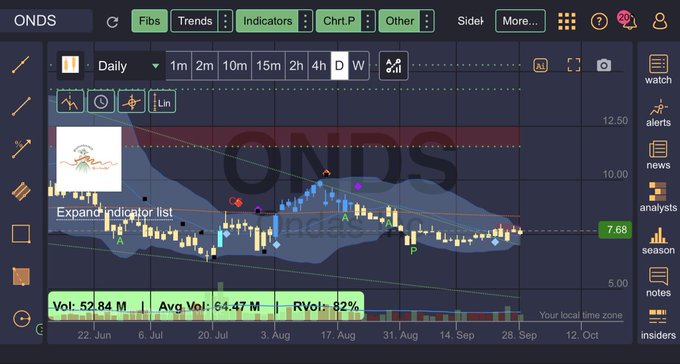
Task: Select the D daily timeframe
Action: point(340,66)
